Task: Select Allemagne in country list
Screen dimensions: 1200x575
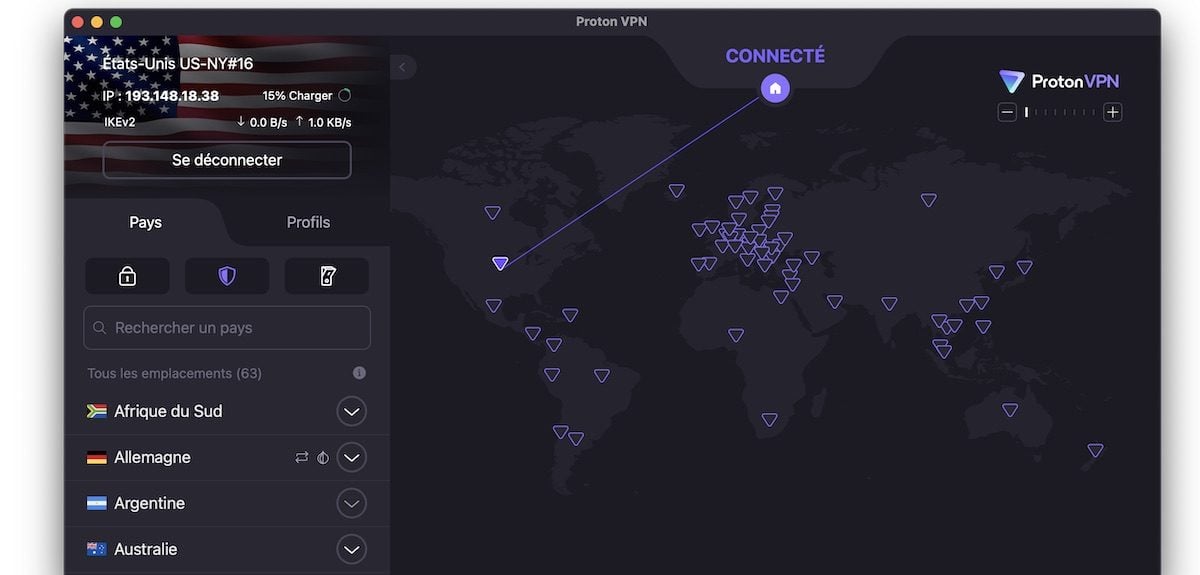Action: 227,457
